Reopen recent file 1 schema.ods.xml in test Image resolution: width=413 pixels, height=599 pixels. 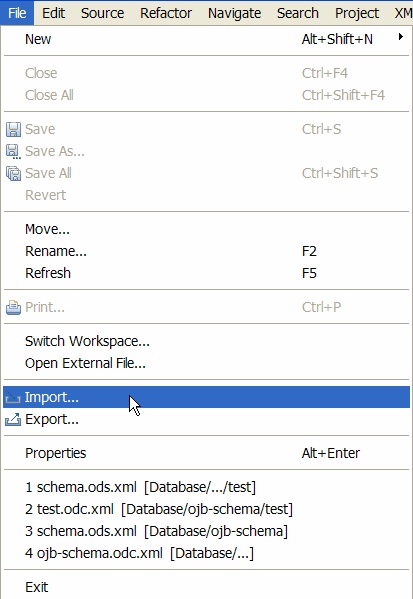coord(206,487)
